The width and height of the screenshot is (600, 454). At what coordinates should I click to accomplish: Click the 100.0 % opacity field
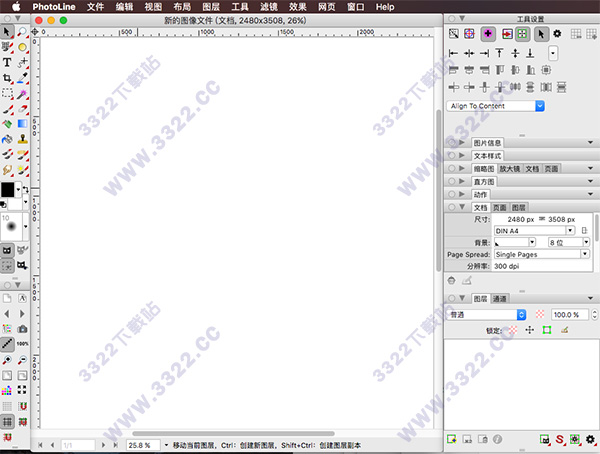(569, 315)
